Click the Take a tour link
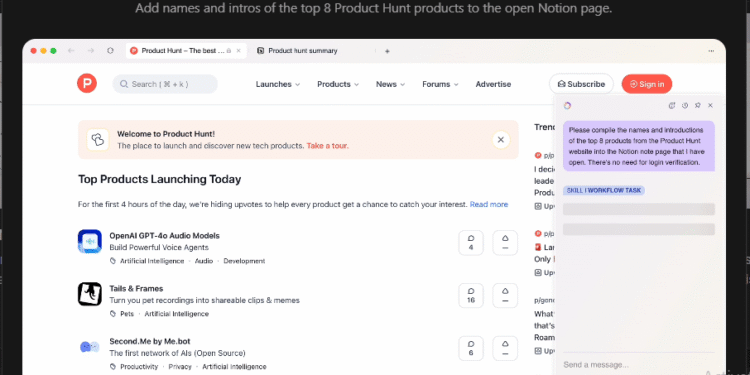The width and height of the screenshot is (750, 375). tap(328, 146)
